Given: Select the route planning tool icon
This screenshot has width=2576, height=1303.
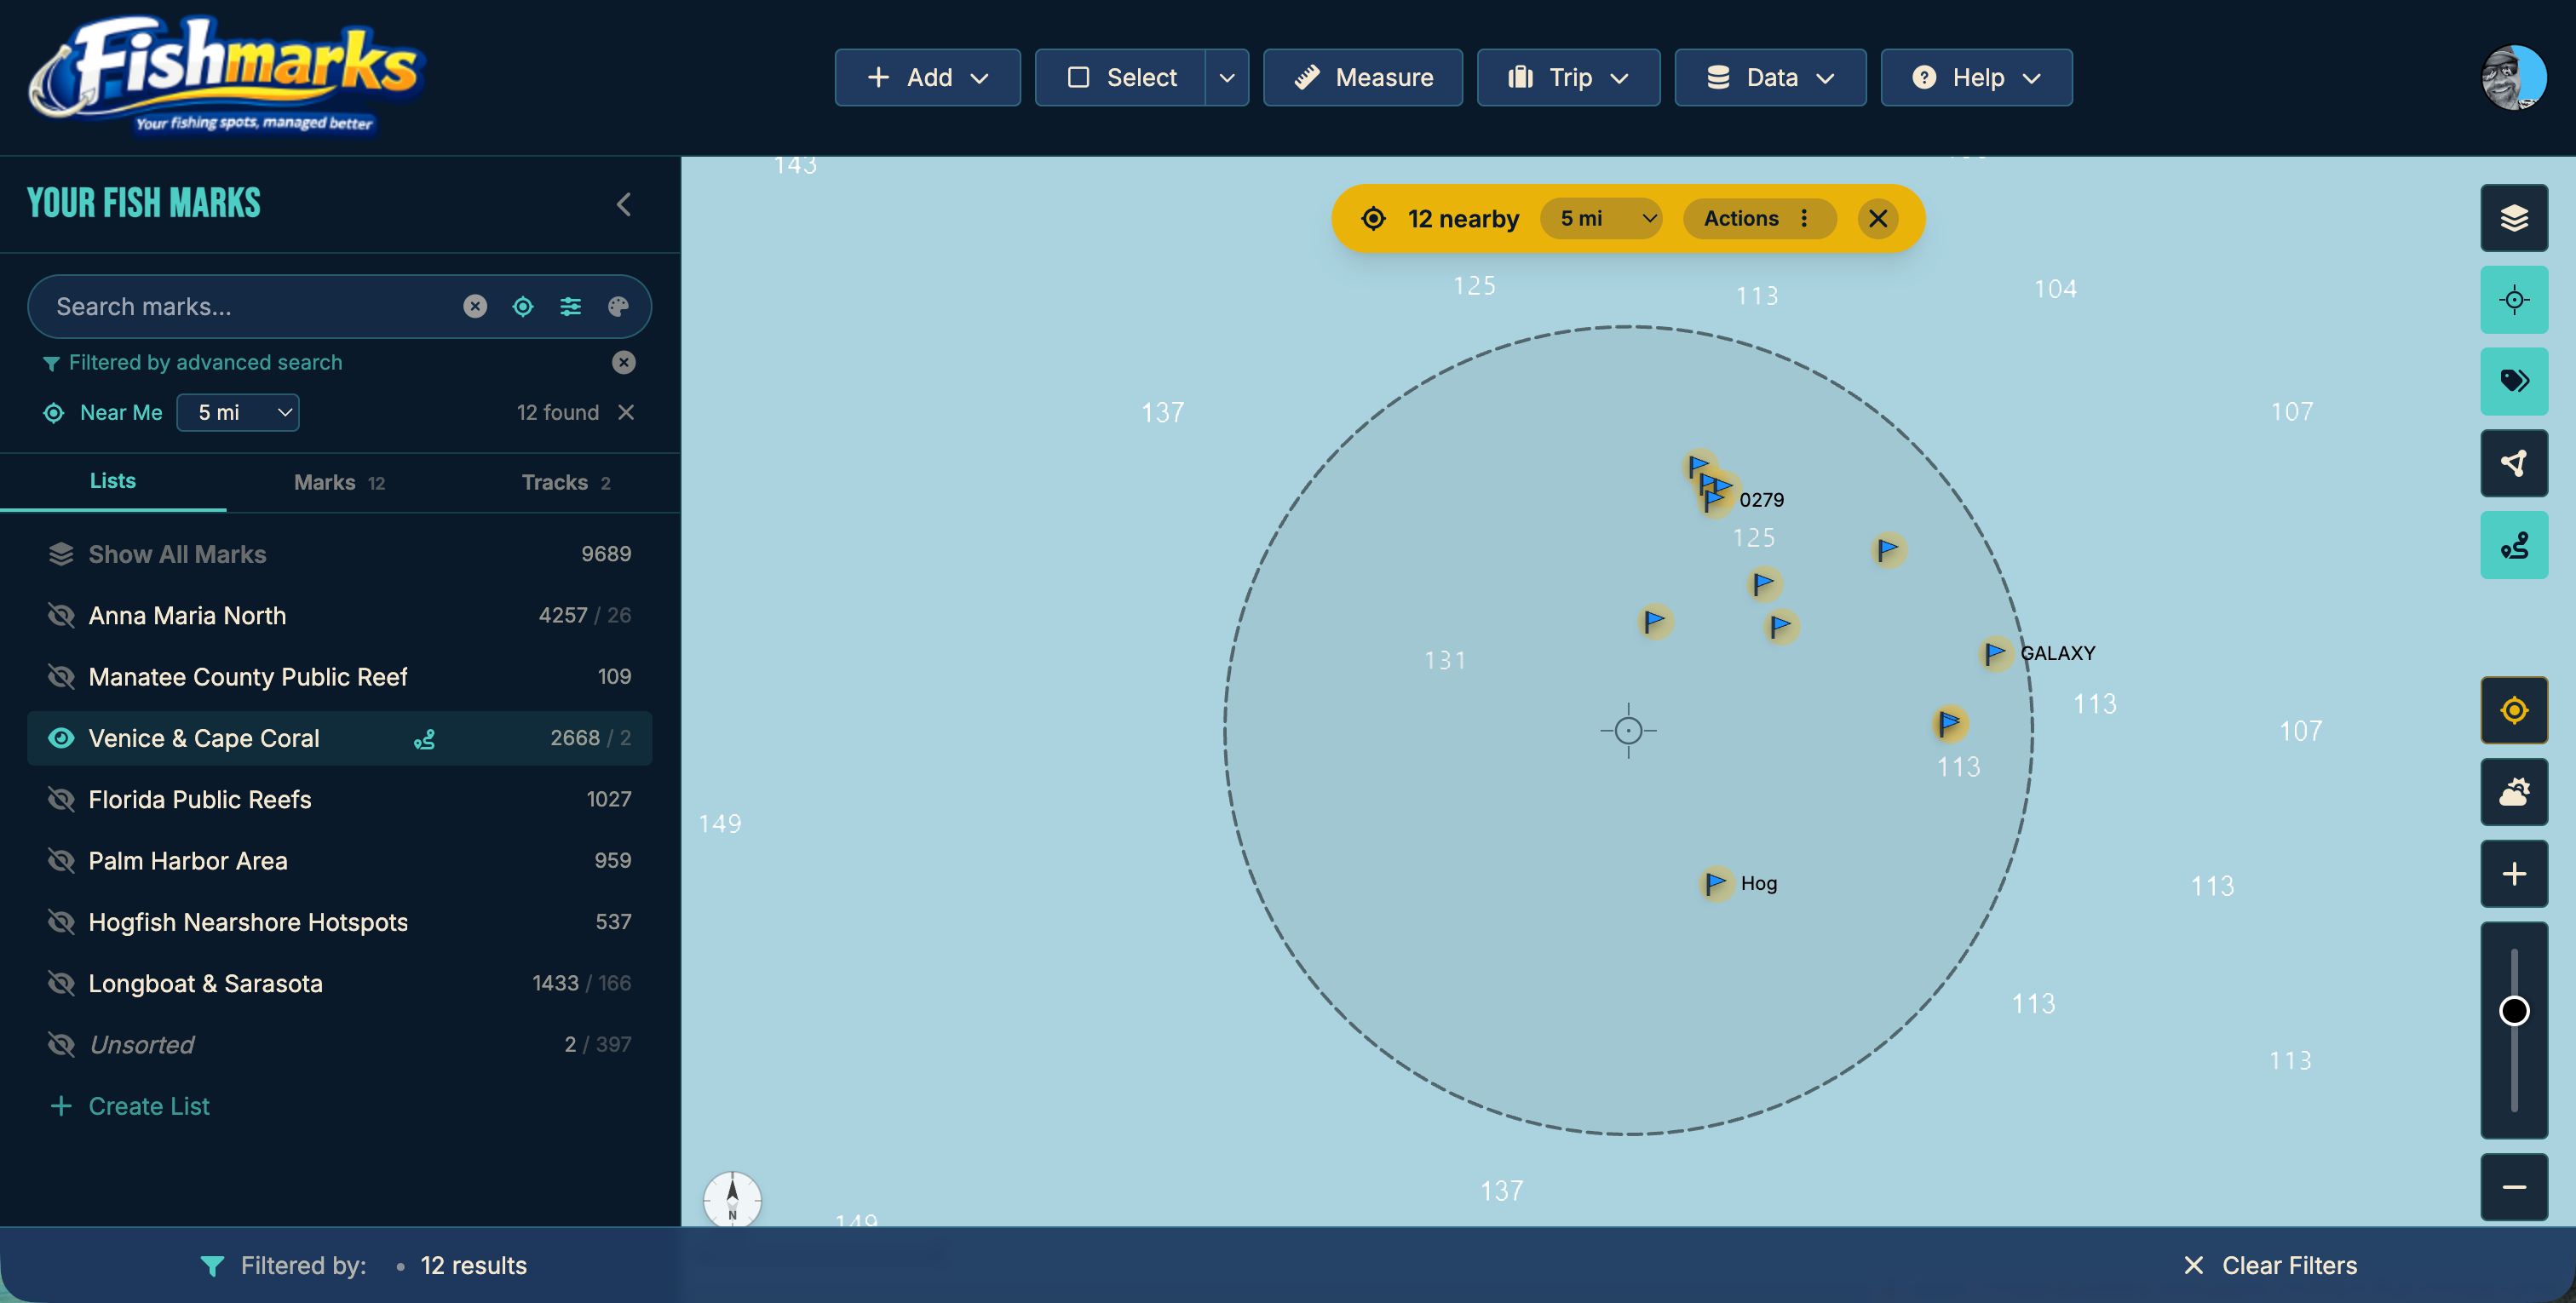Looking at the screenshot, I should tap(2515, 544).
